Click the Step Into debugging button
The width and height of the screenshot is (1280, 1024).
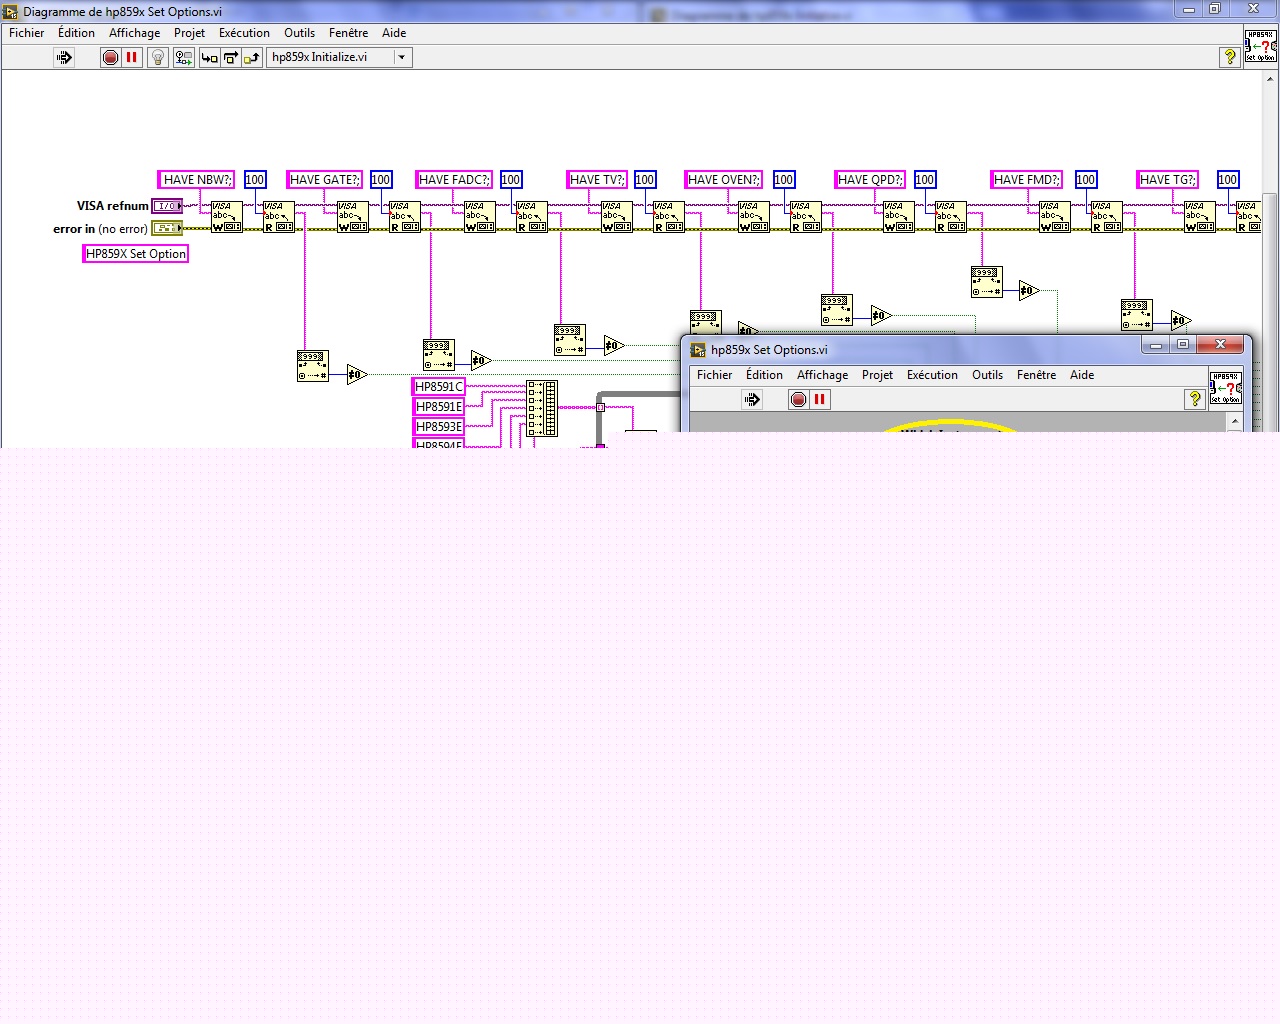[209, 57]
